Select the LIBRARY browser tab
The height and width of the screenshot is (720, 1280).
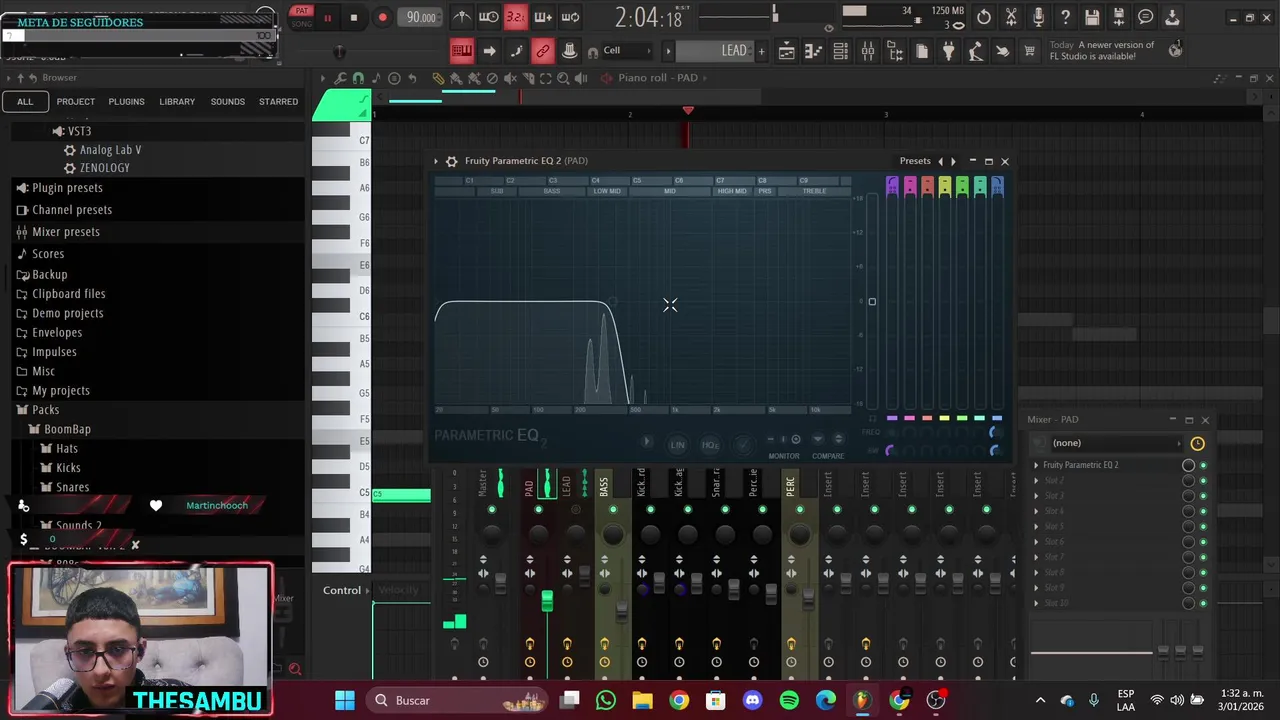tap(177, 101)
